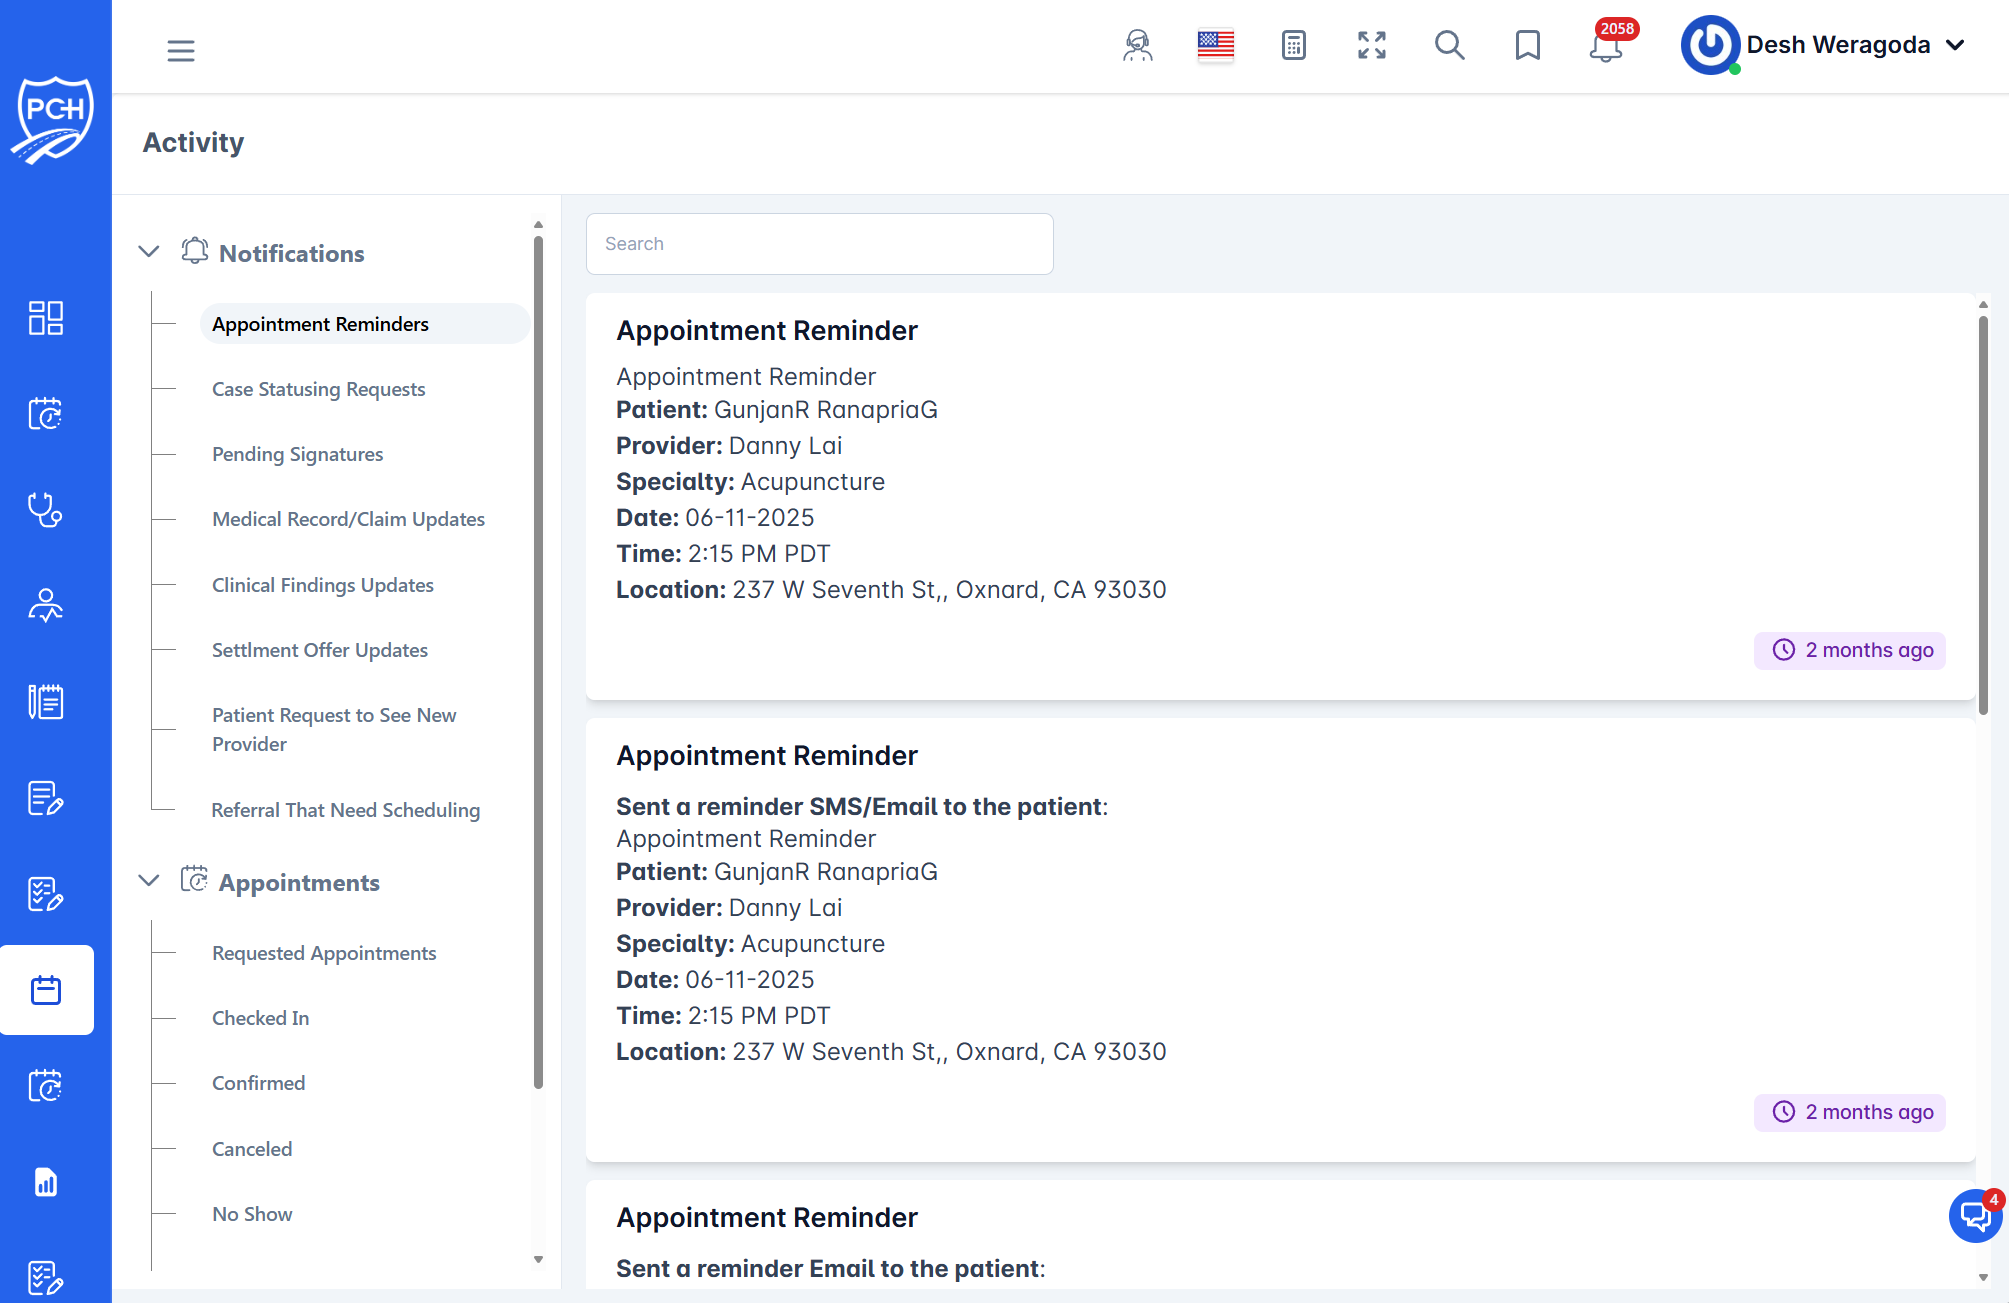This screenshot has height=1303, width=2009.
Task: Click the bookmark icon in the top bar
Action: [1527, 46]
